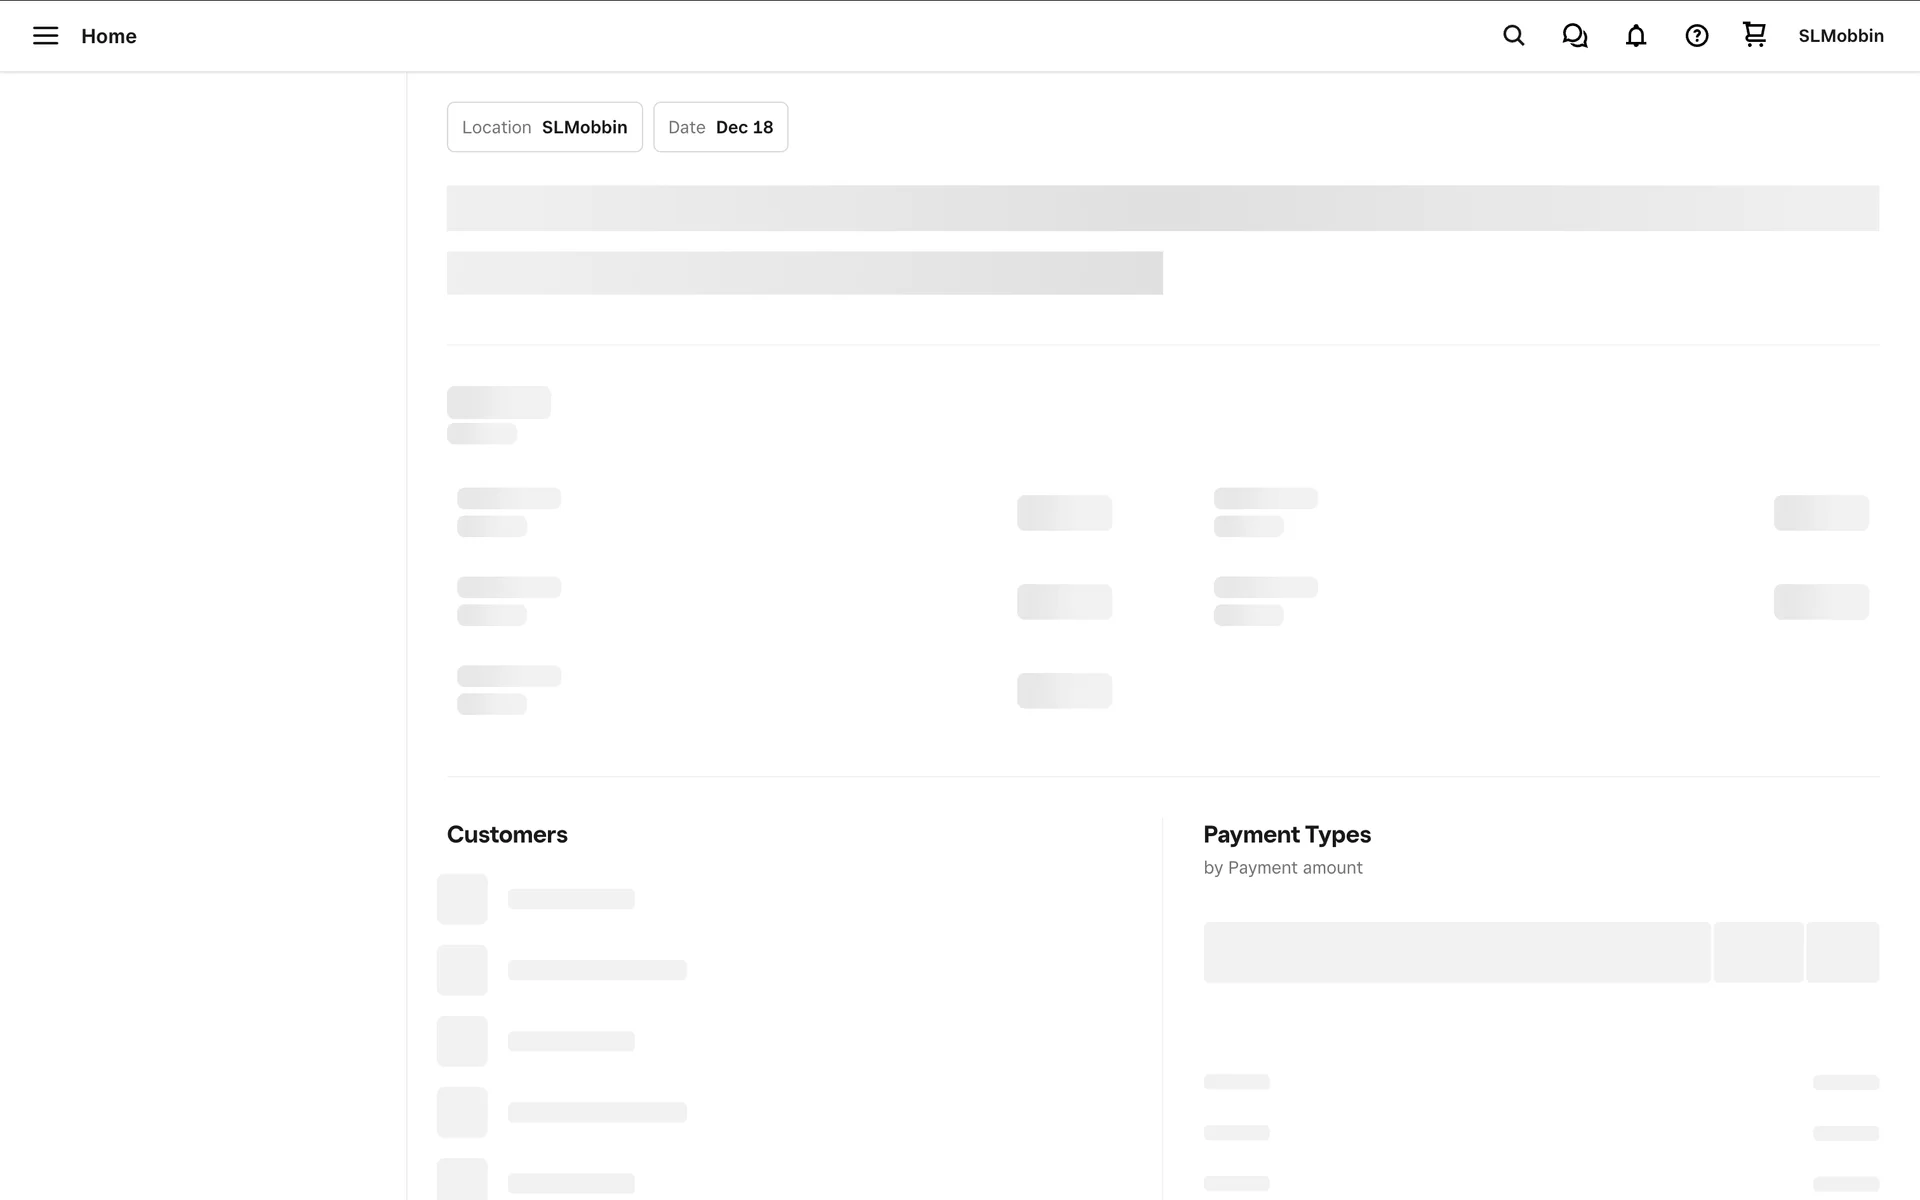Open the notifications bell
This screenshot has height=1200, width=1920.
tap(1635, 36)
